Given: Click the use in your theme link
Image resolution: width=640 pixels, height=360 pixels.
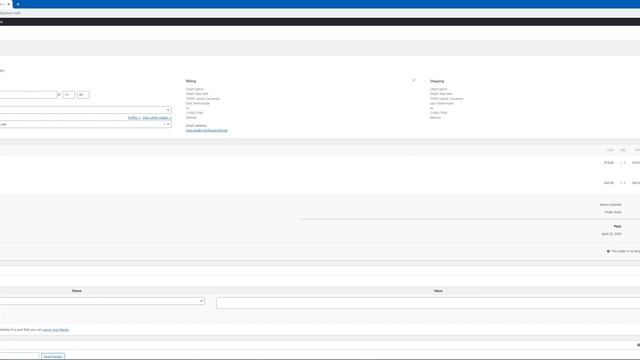Looking at the screenshot, I should click(x=56, y=330).
